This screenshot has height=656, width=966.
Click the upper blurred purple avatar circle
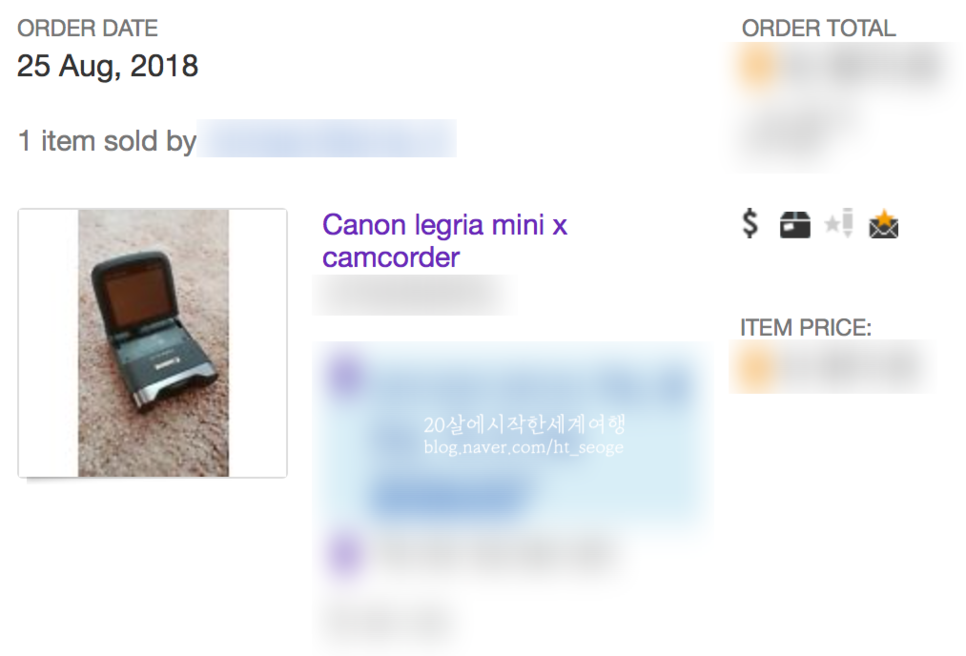tap(346, 374)
